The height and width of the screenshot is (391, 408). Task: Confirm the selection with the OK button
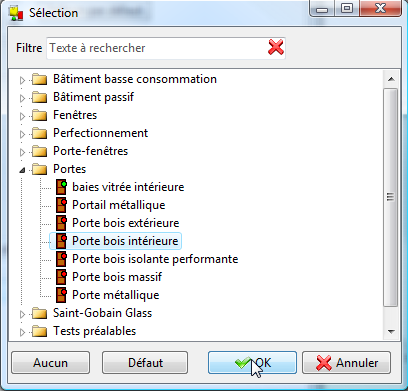point(252,363)
